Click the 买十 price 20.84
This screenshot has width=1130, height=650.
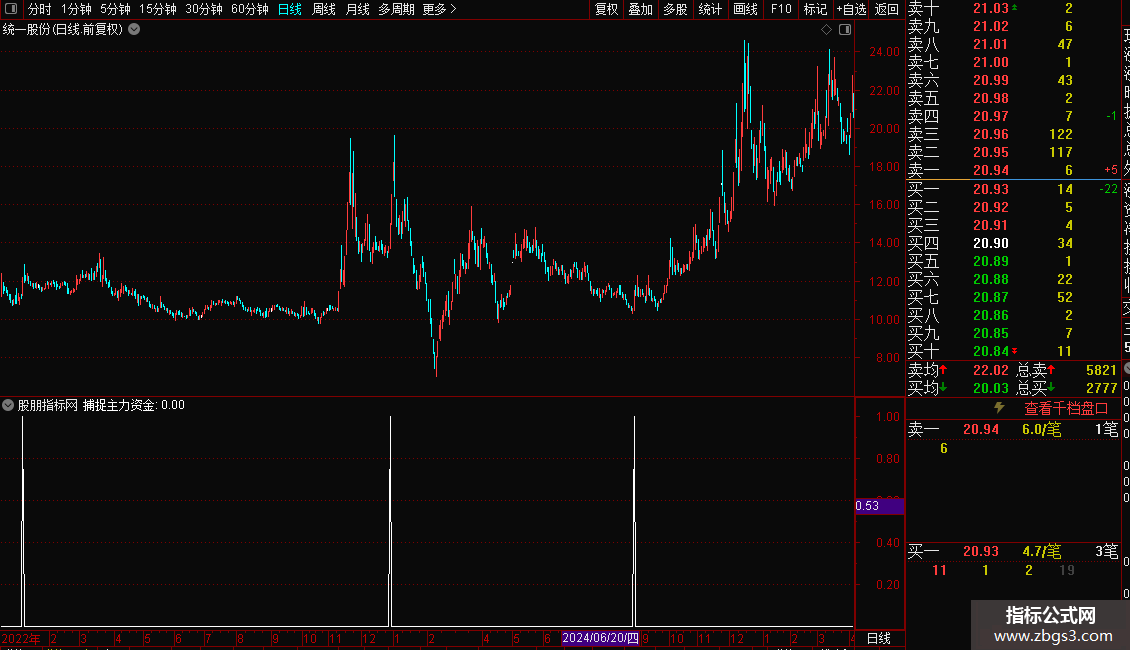coord(991,351)
